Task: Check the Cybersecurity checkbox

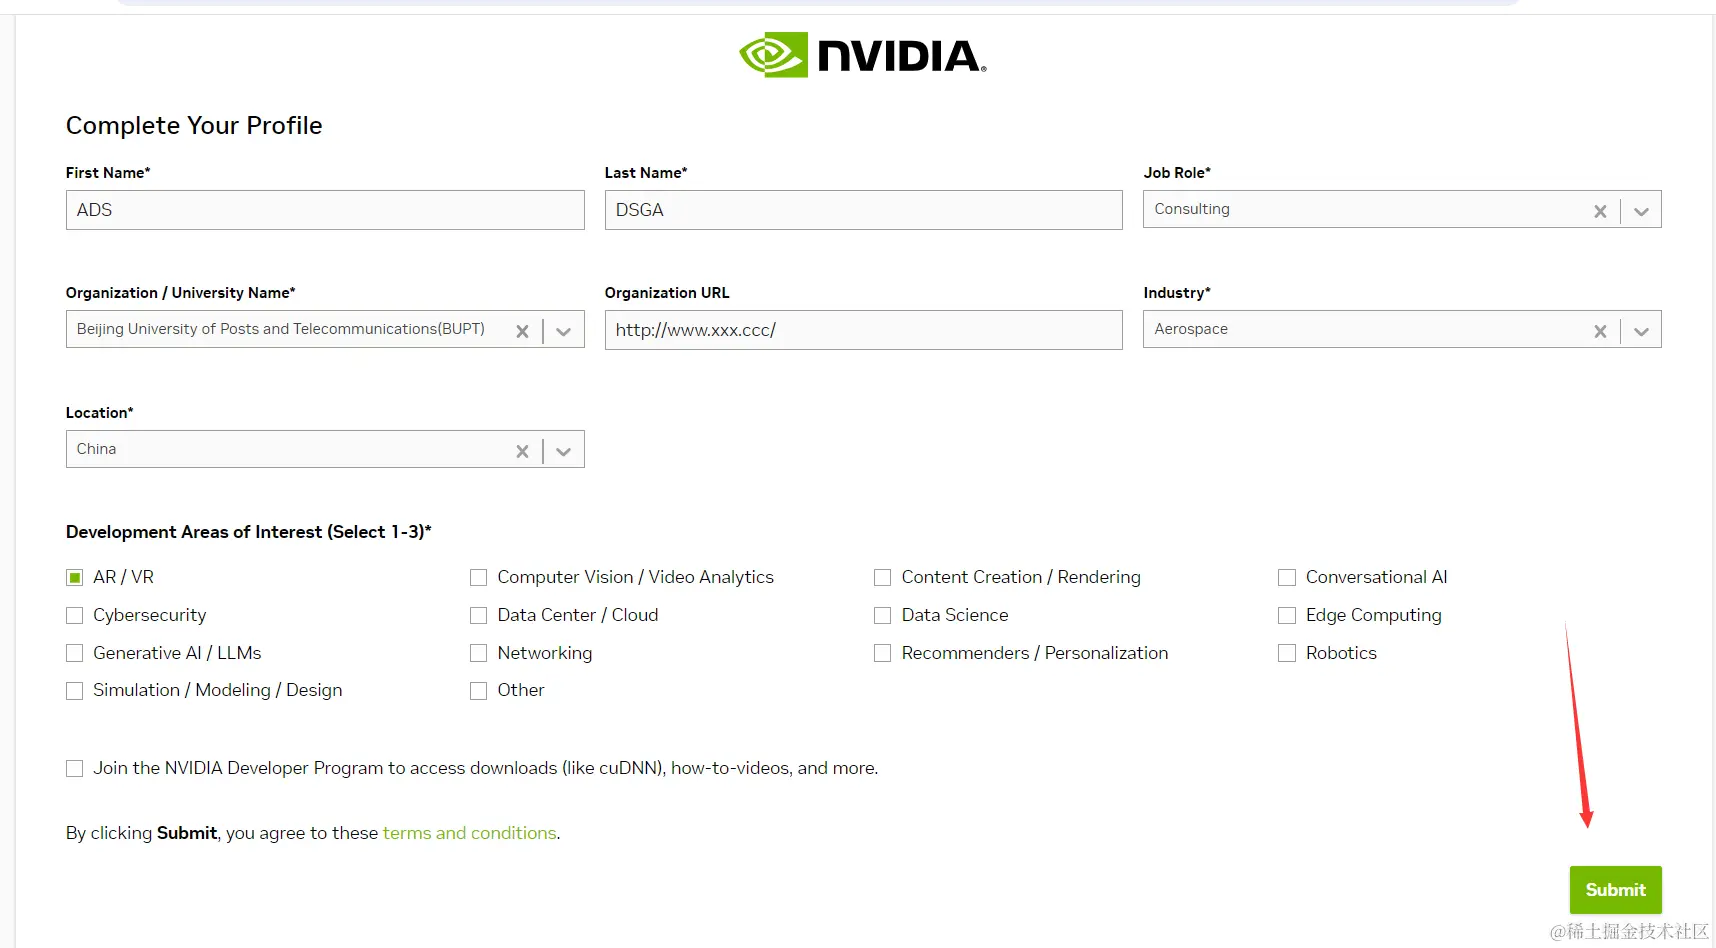Action: coord(74,615)
